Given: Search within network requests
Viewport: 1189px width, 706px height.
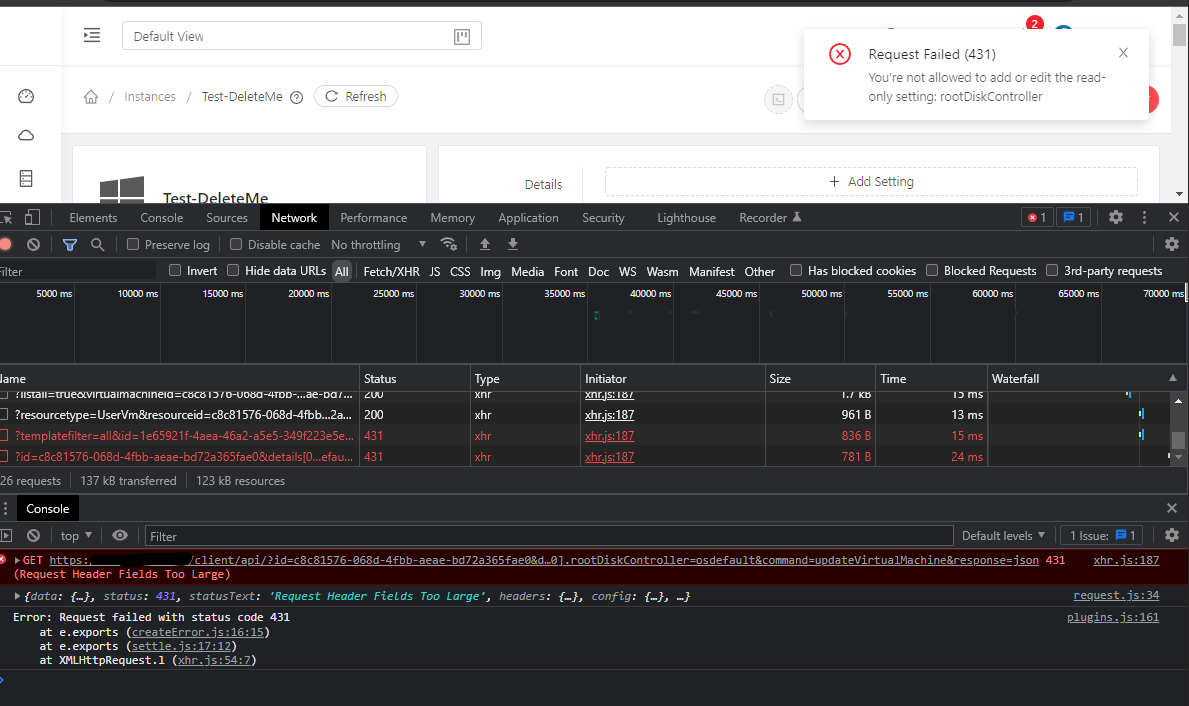Looking at the screenshot, I should click(x=96, y=244).
